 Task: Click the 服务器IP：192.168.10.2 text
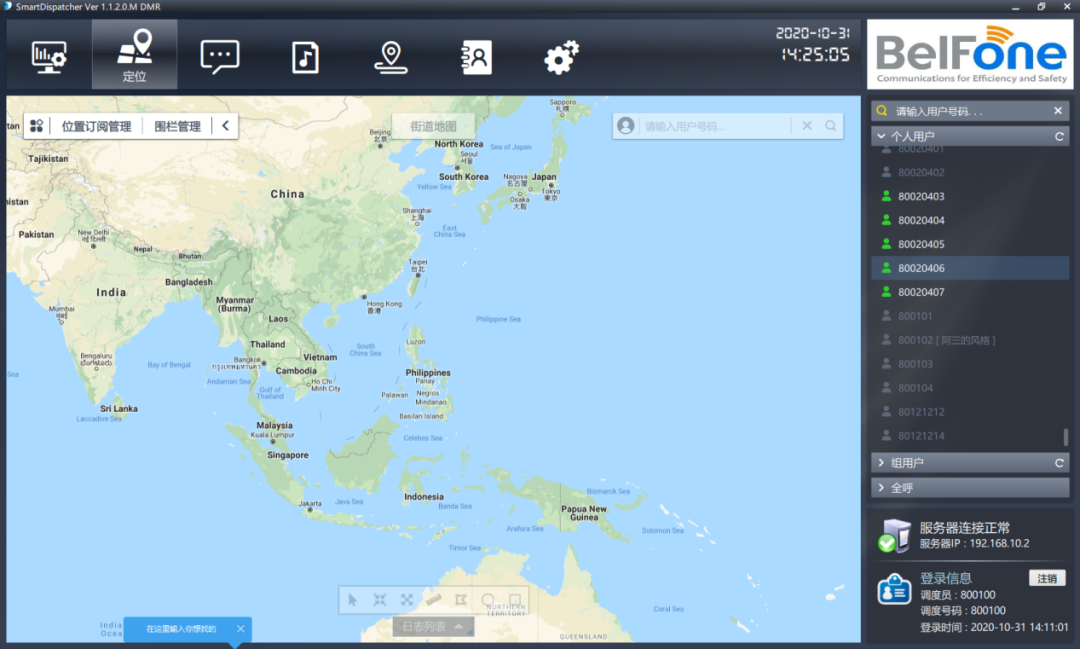coord(975,544)
